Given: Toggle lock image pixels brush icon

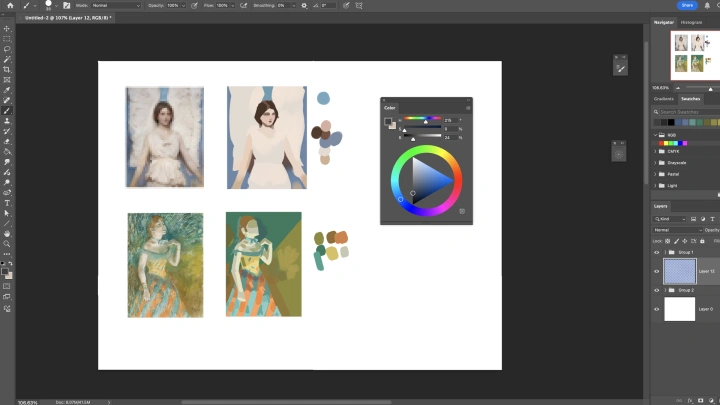Looking at the screenshot, I should click(x=676, y=241).
